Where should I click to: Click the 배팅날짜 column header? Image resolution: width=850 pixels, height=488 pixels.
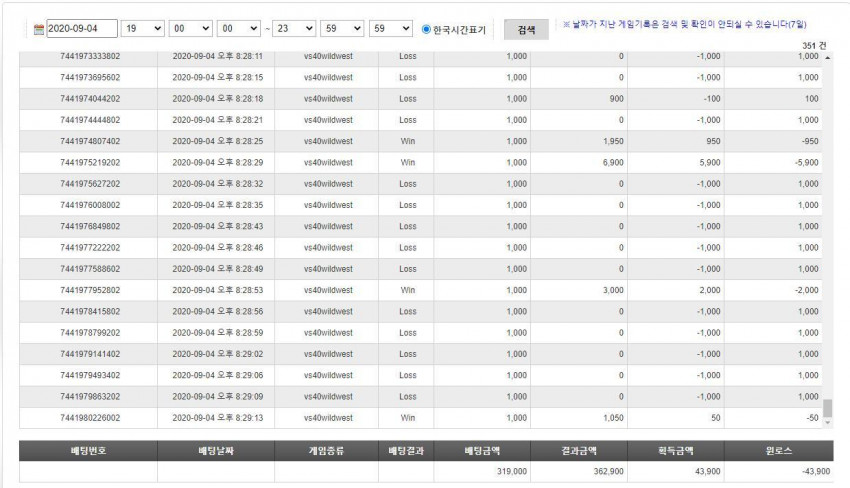pyautogui.click(x=216, y=451)
